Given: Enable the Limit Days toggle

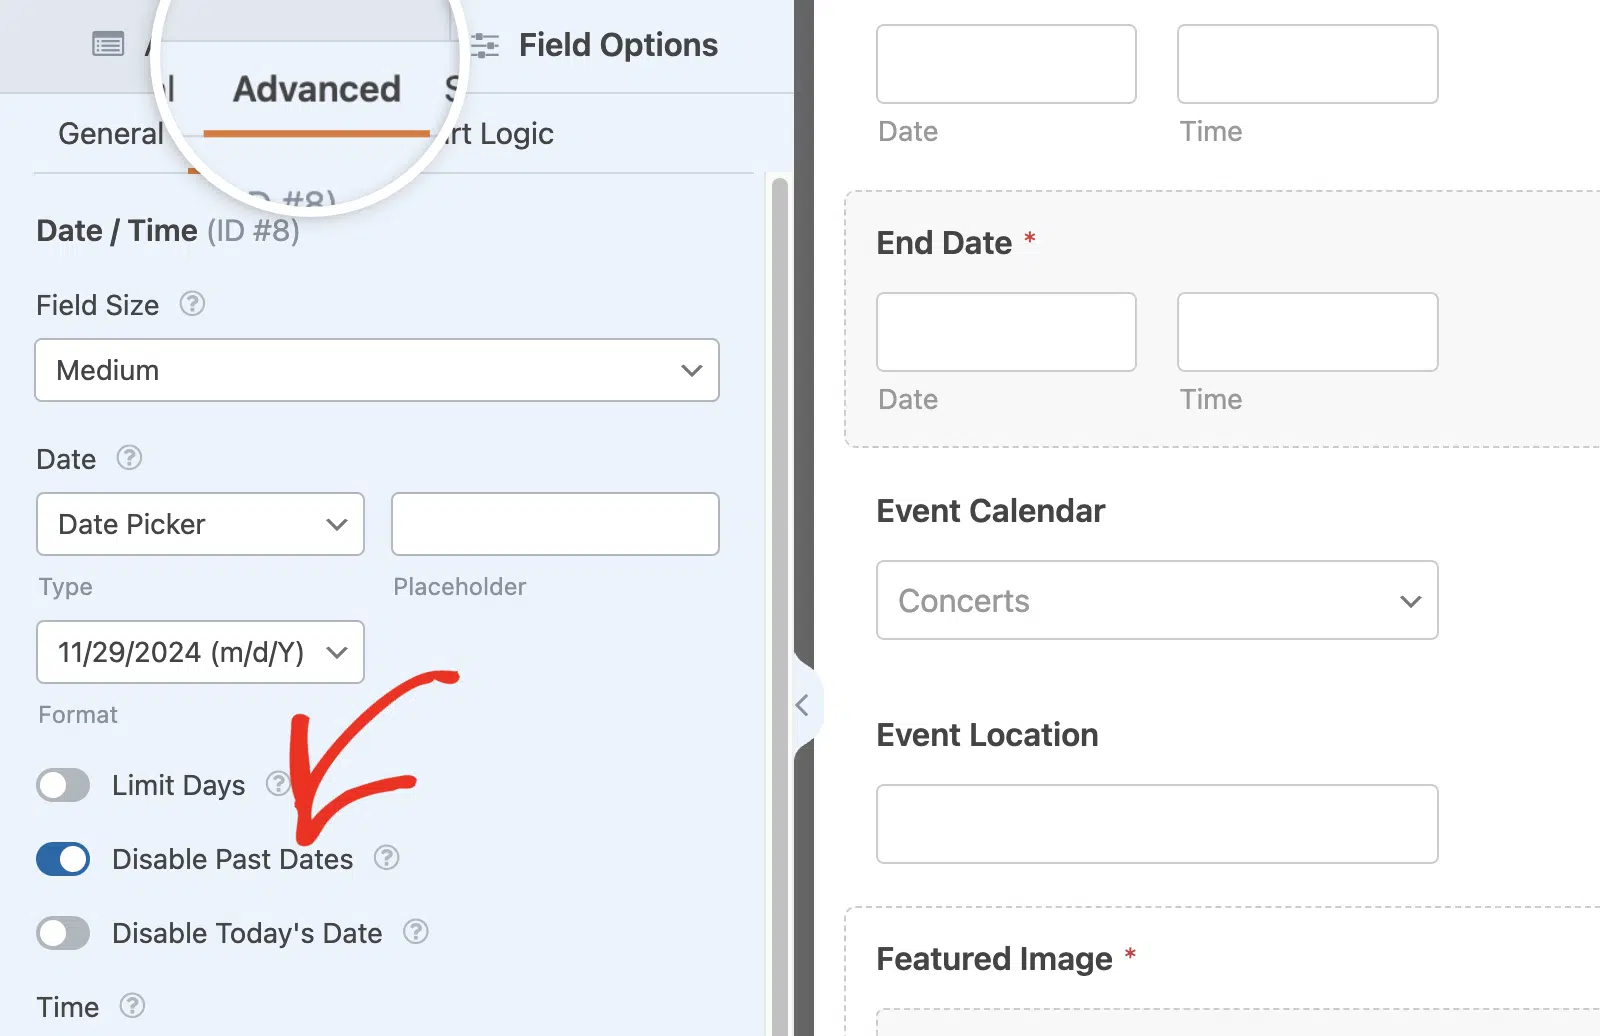Looking at the screenshot, I should tap(63, 785).
